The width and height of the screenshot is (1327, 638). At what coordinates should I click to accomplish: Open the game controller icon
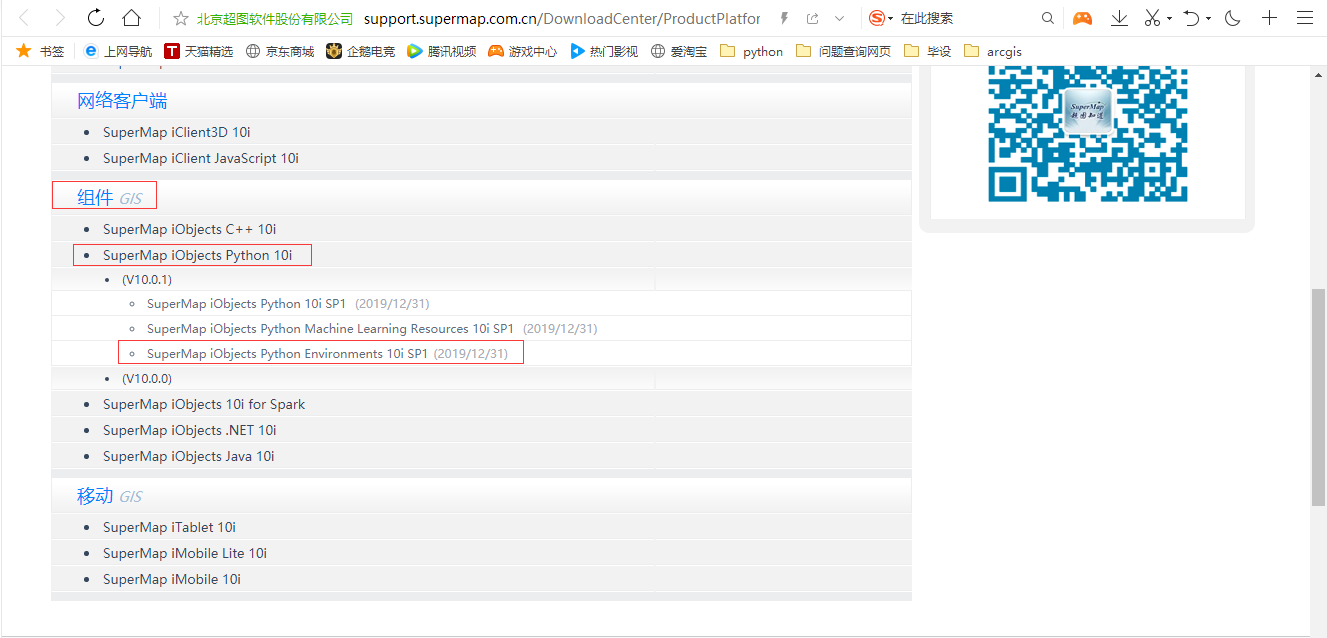[x=1082, y=18]
